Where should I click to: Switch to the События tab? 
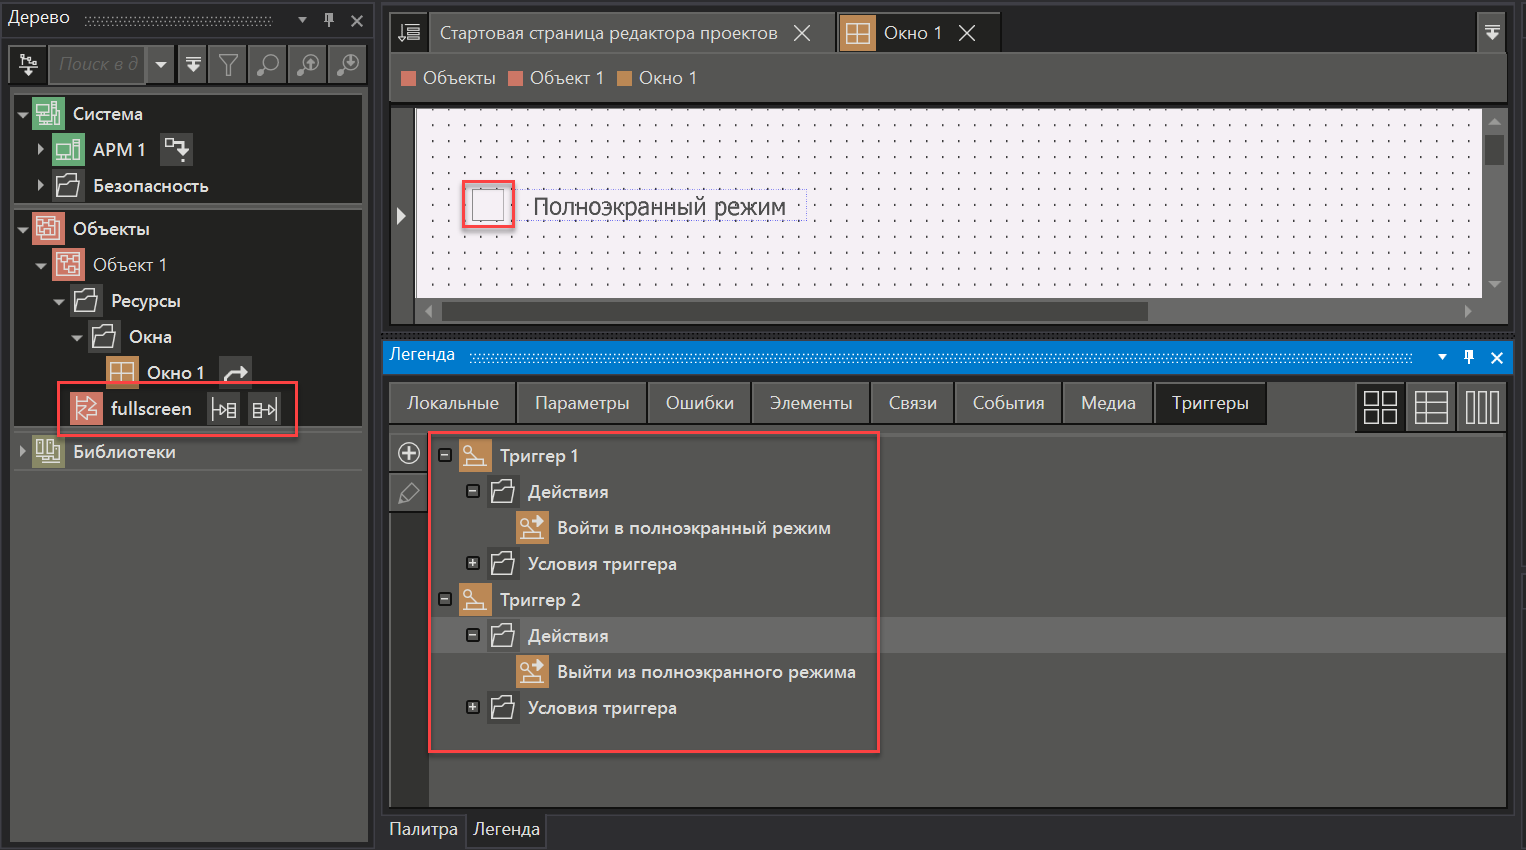click(x=1008, y=403)
